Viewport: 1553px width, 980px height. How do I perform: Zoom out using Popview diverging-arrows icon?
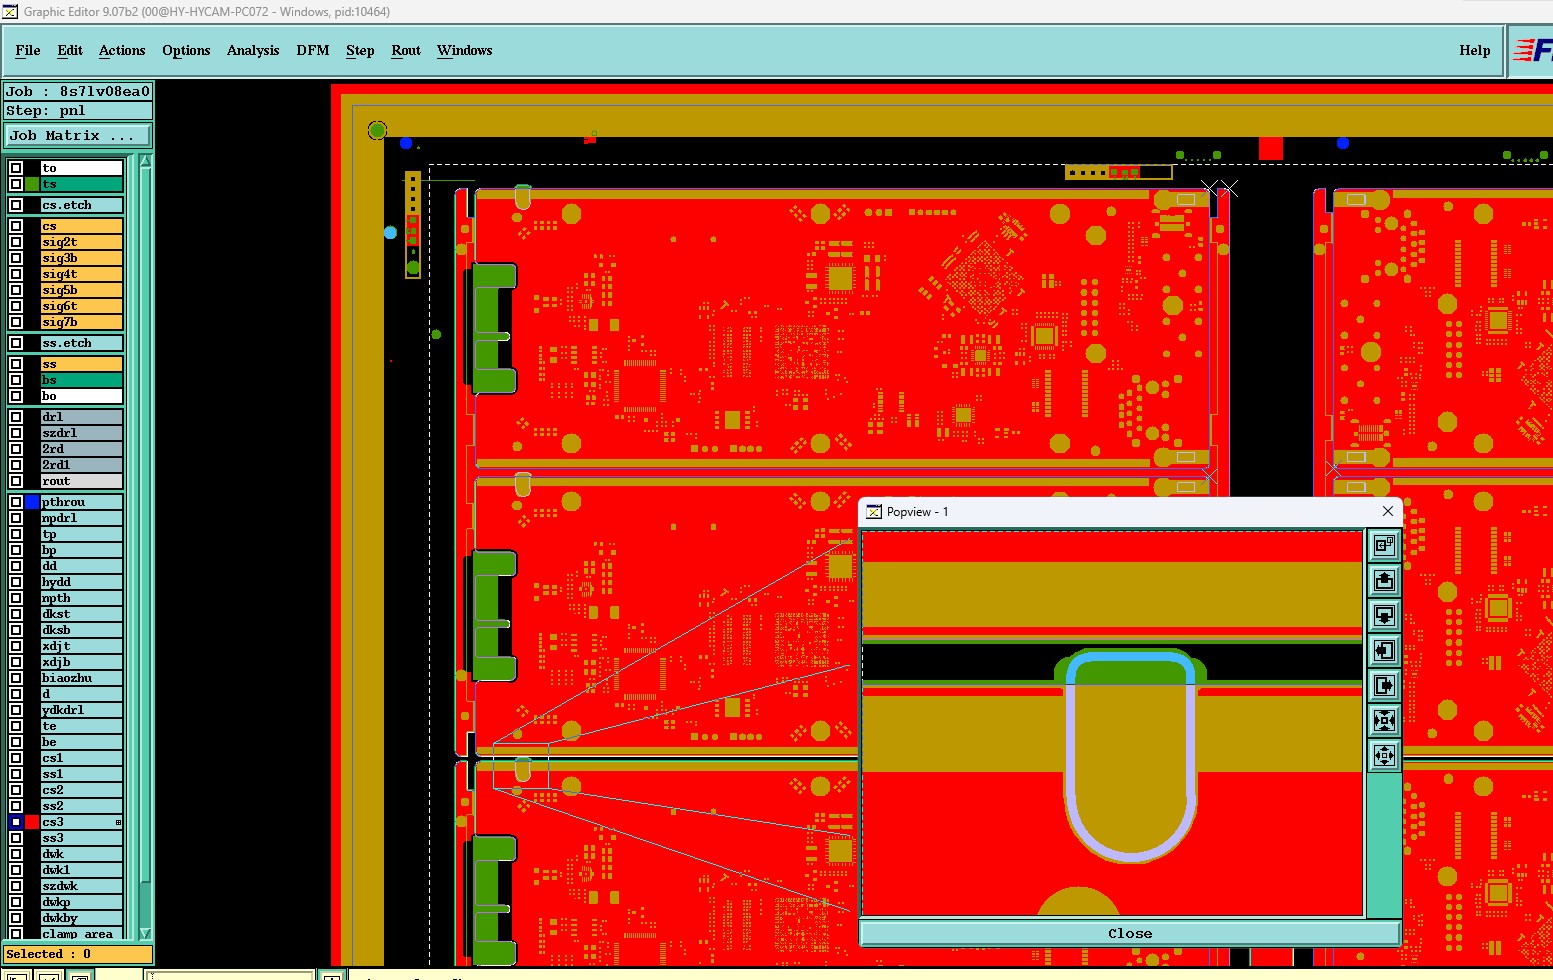point(1384,755)
